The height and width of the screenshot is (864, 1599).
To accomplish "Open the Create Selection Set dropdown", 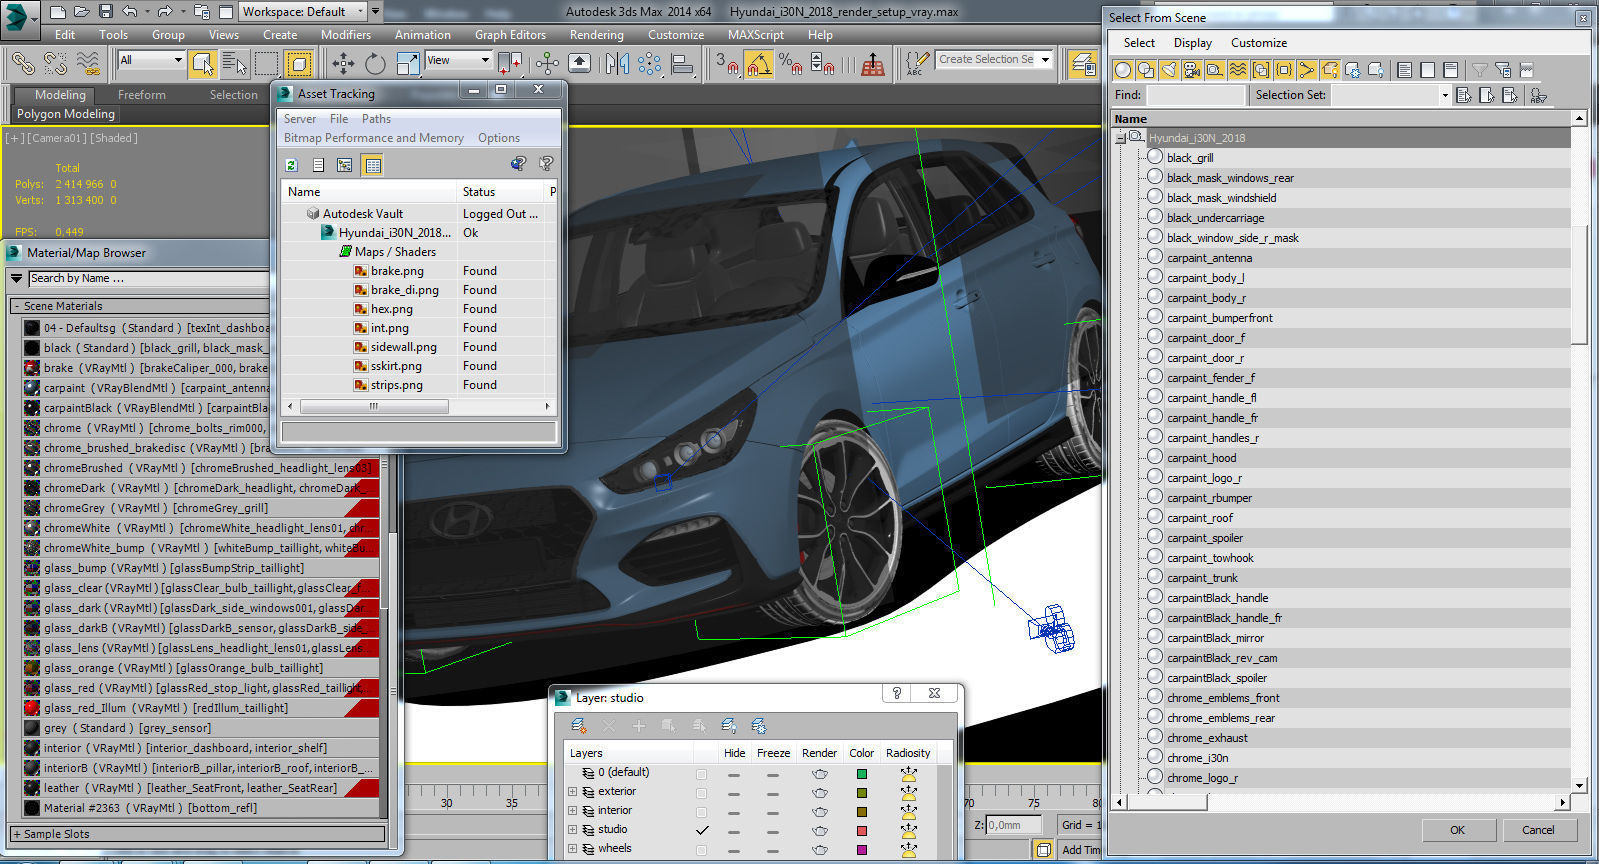I will pyautogui.click(x=1045, y=60).
